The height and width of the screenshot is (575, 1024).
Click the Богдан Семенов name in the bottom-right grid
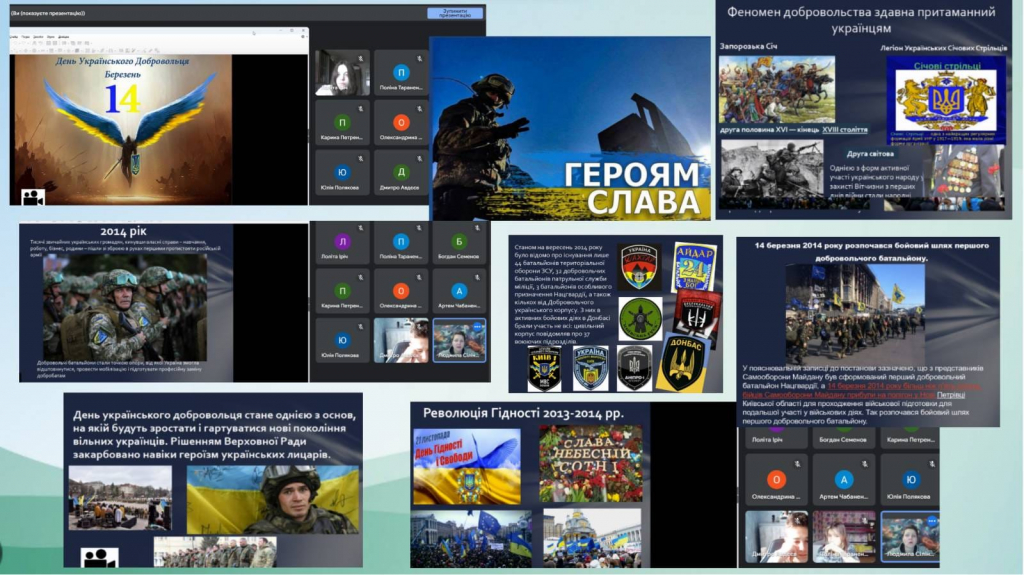coord(843,440)
